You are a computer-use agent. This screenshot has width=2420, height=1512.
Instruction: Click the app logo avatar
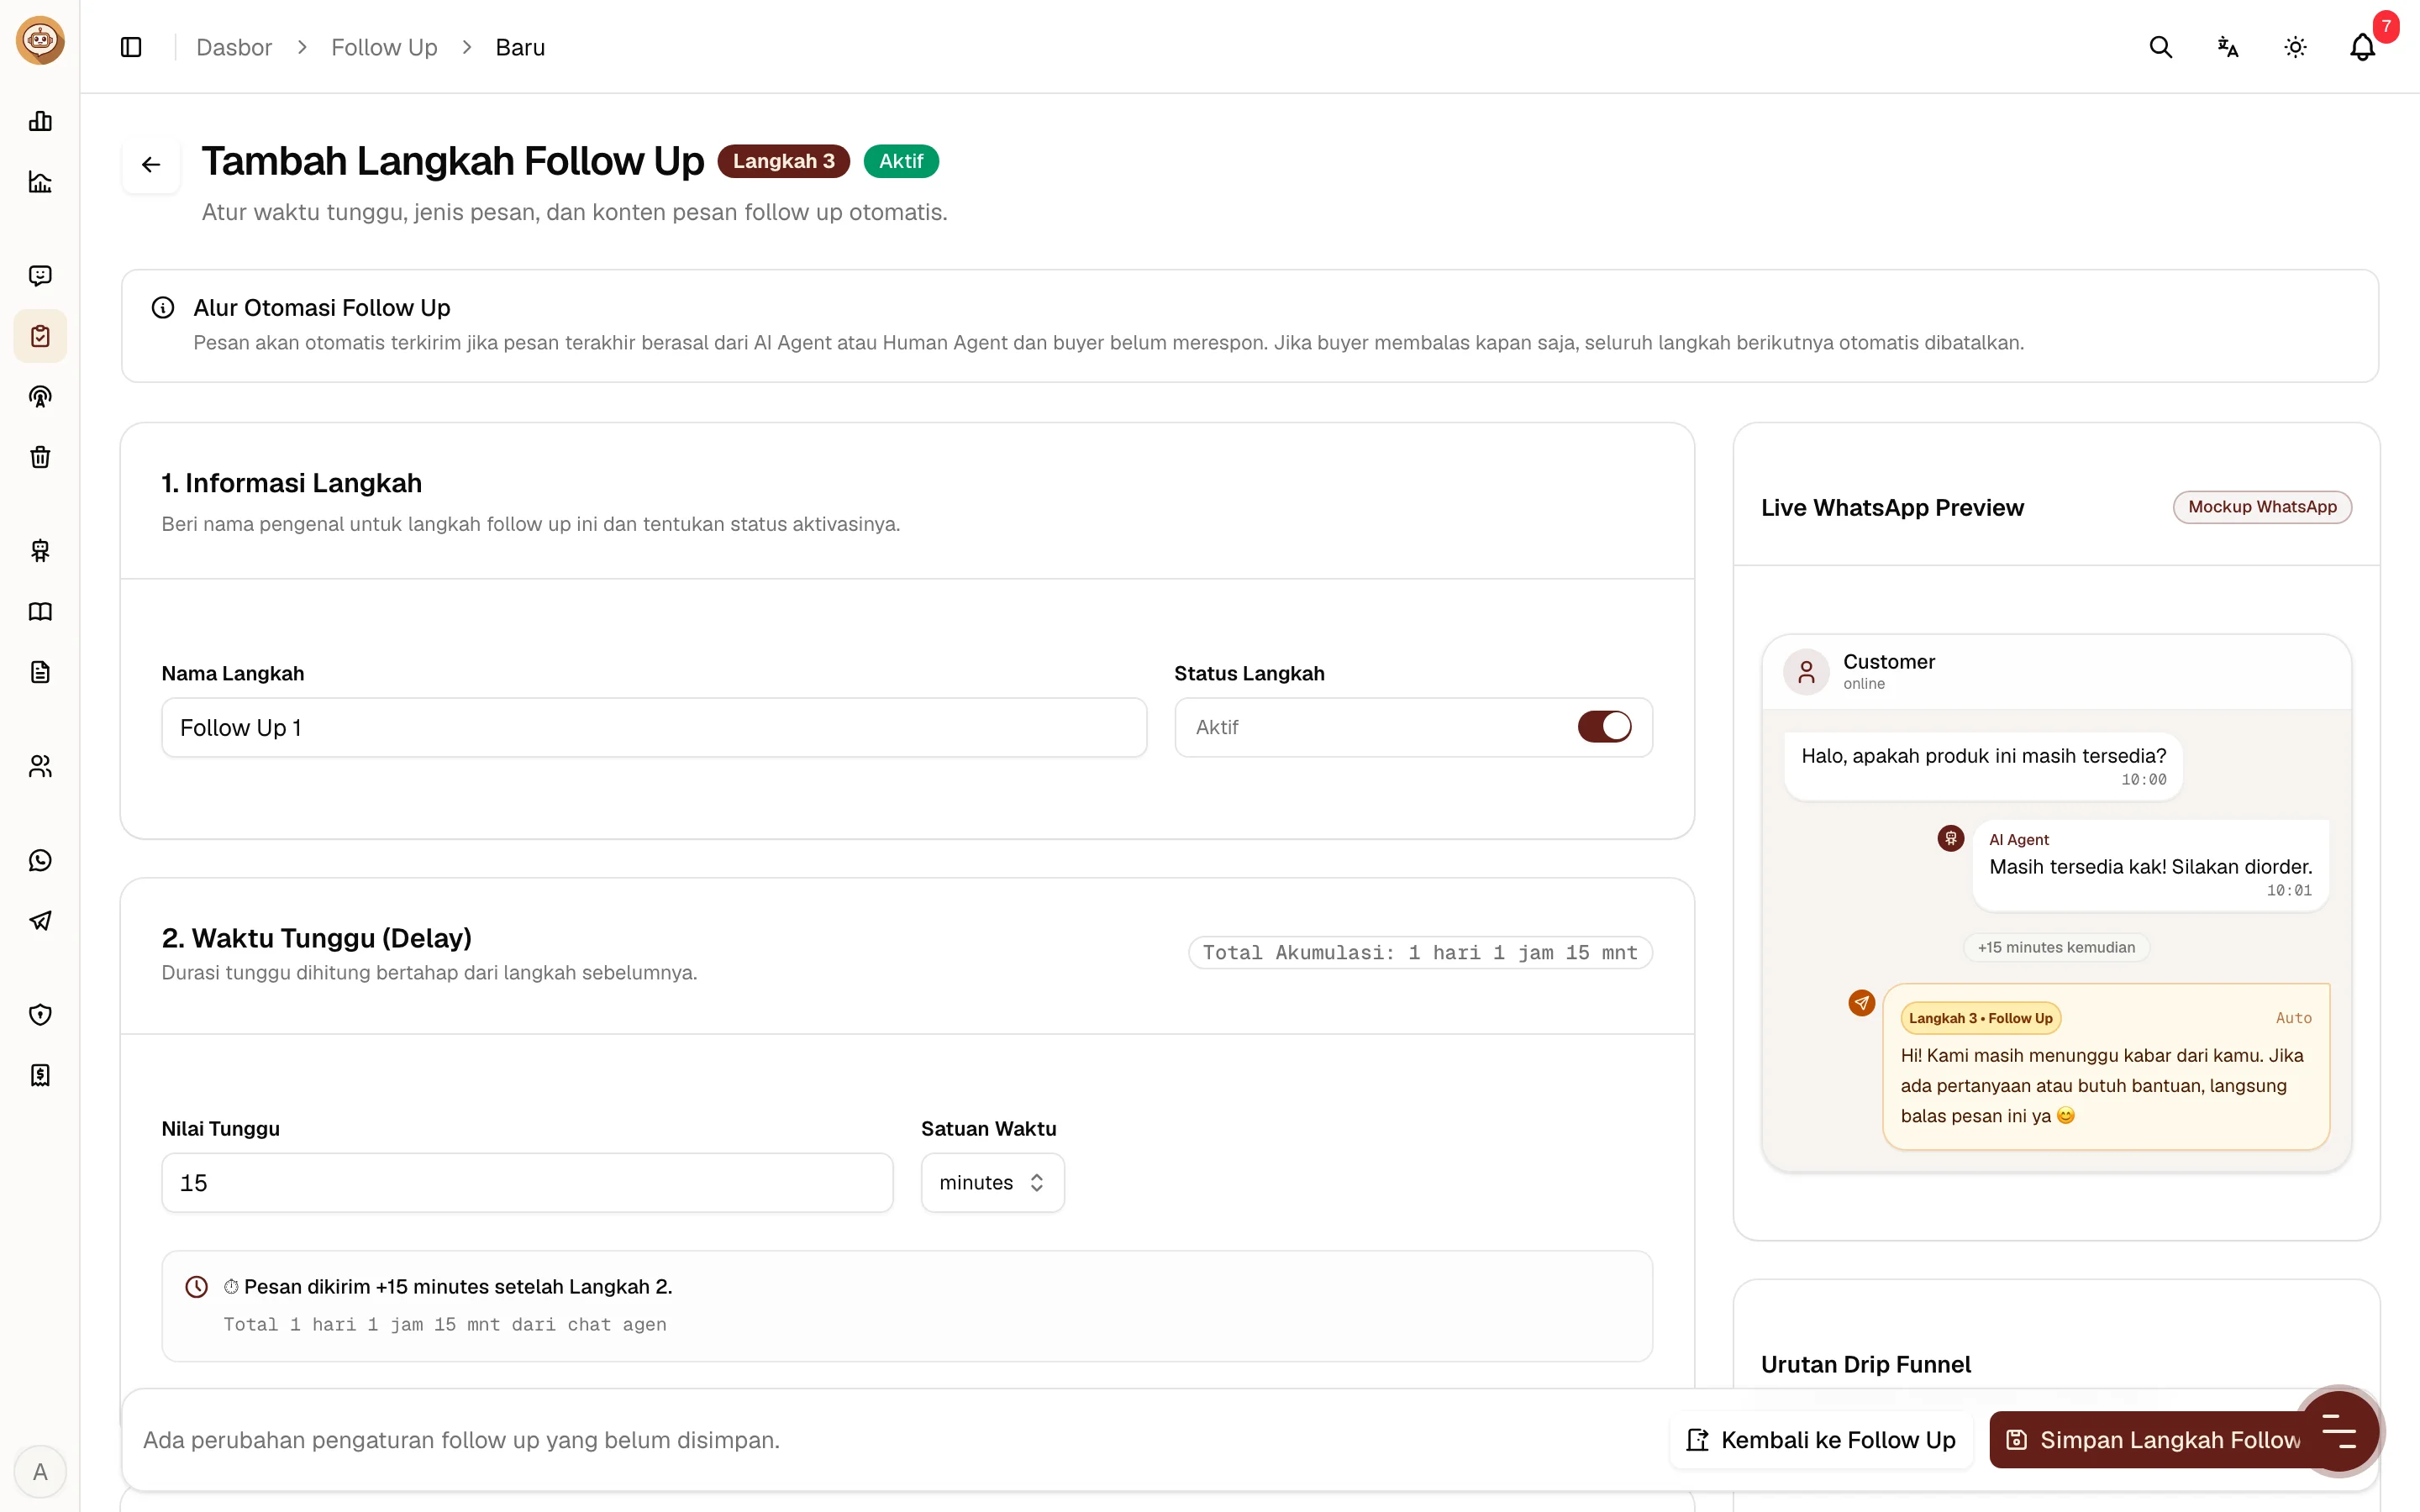[40, 41]
